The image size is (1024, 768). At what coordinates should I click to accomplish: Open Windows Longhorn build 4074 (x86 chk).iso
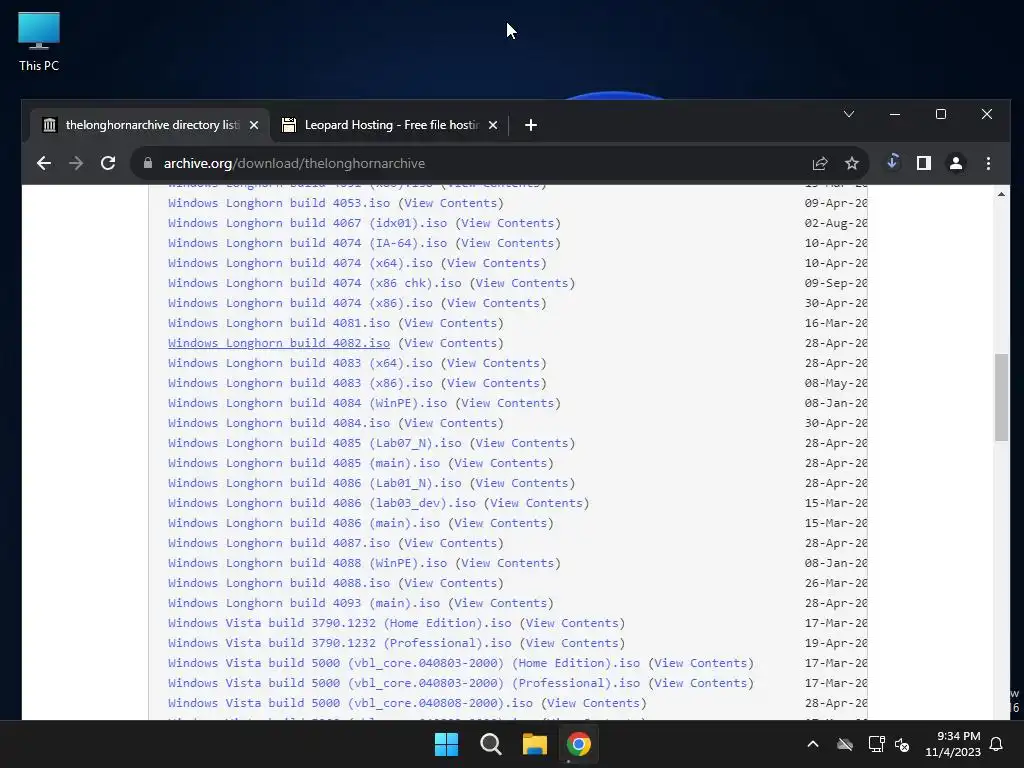coord(315,283)
